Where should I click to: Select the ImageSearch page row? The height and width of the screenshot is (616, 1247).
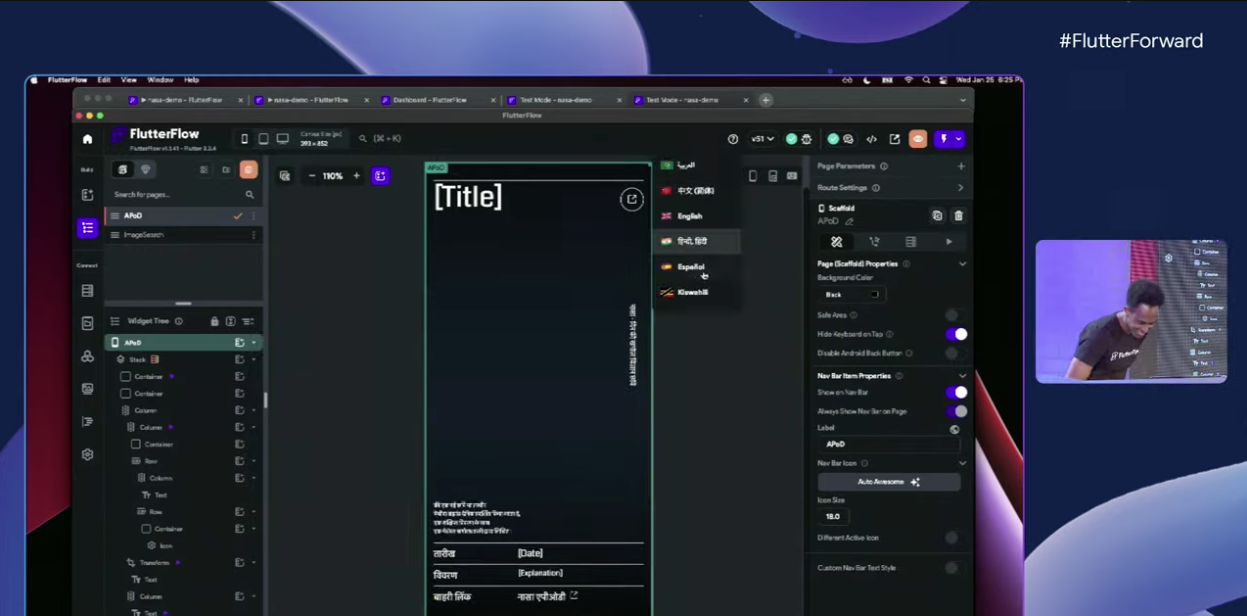tap(183, 235)
